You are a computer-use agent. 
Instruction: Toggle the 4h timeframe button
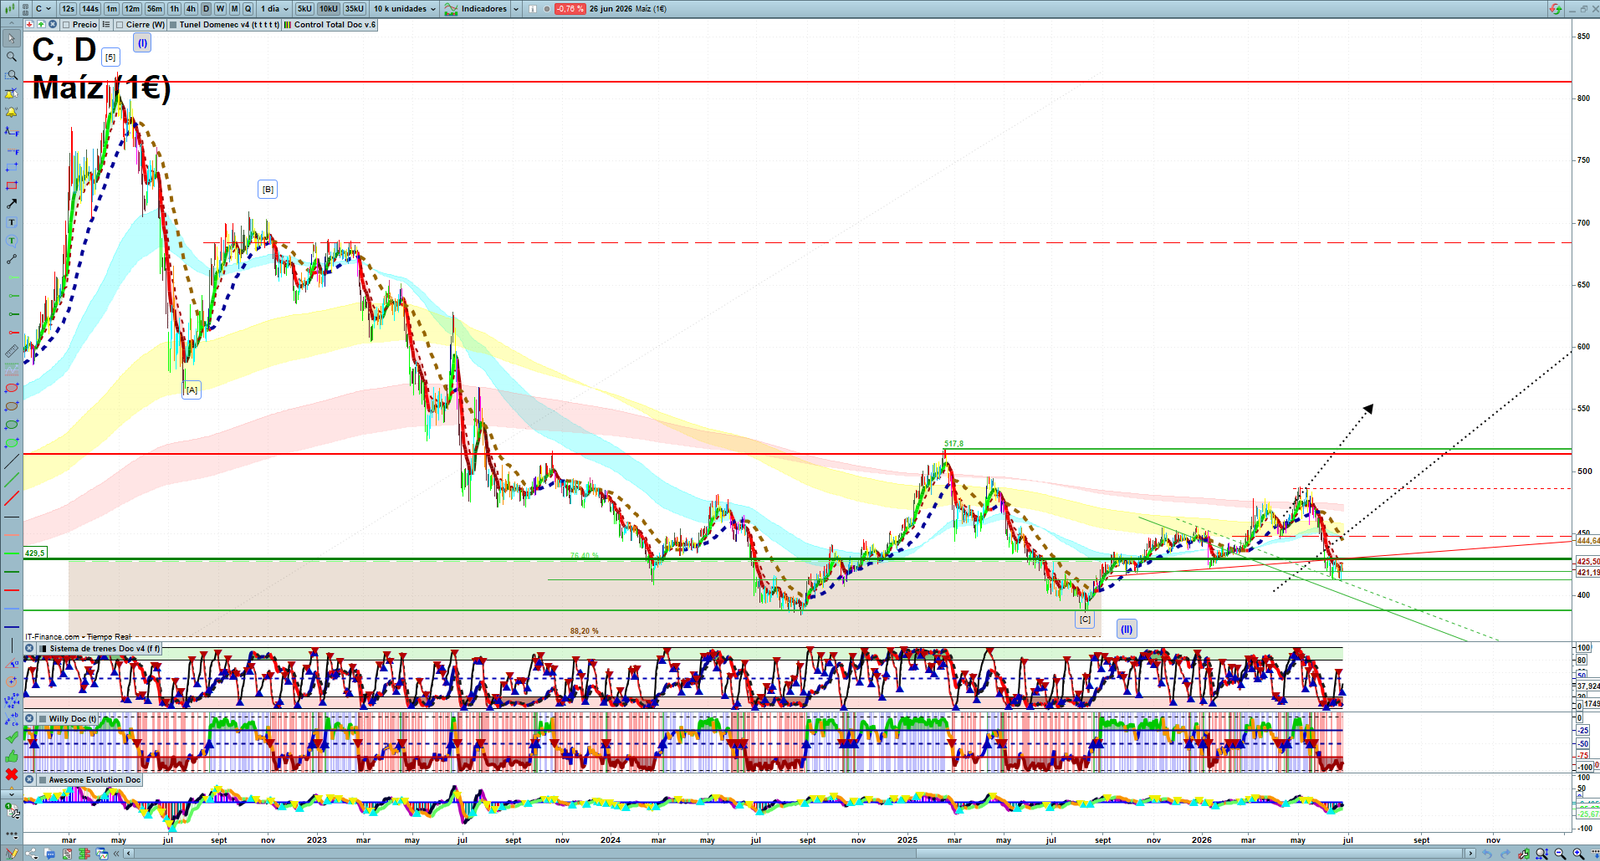(x=191, y=8)
